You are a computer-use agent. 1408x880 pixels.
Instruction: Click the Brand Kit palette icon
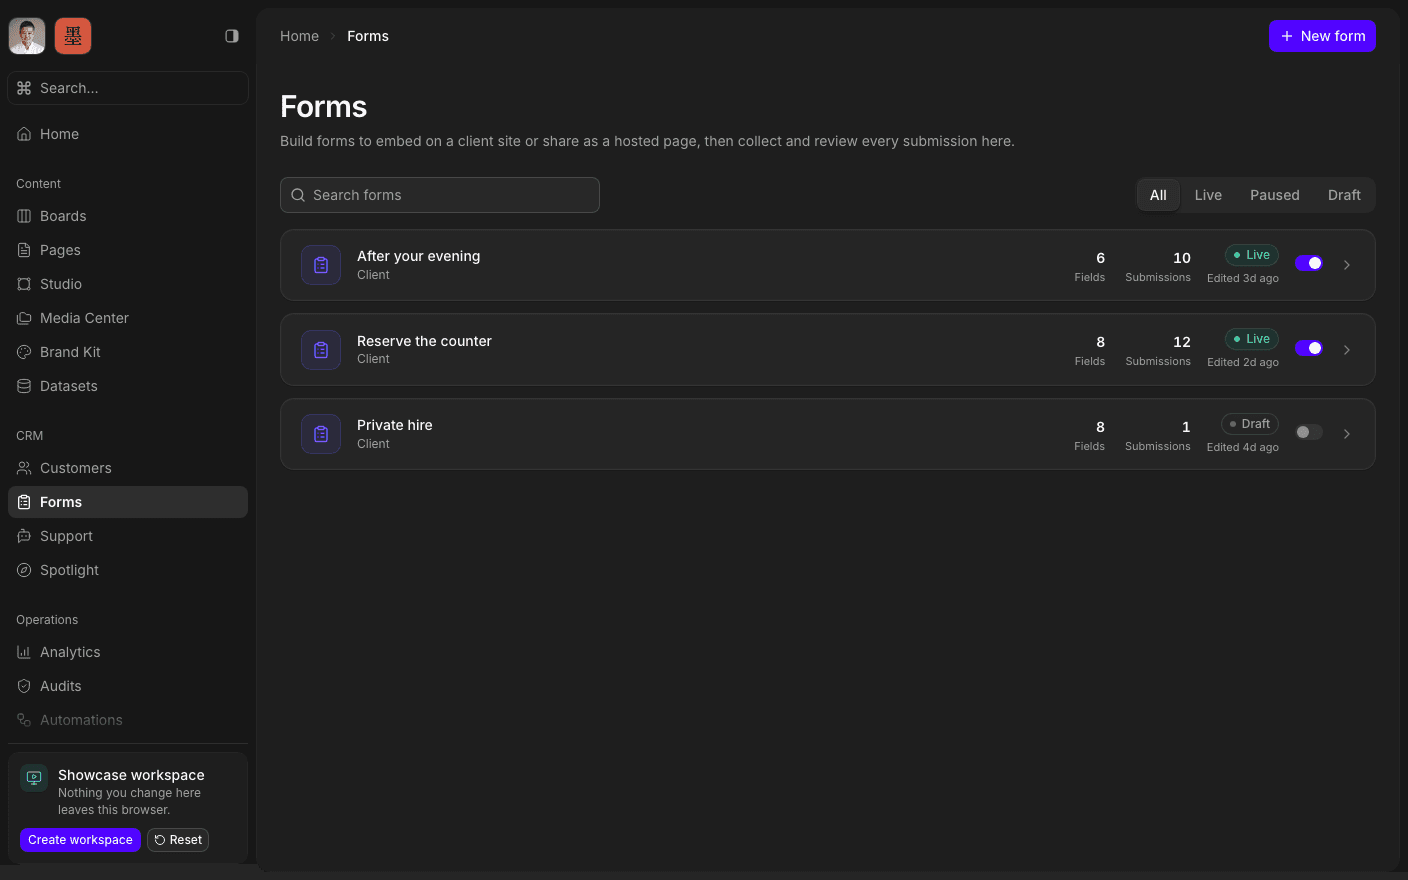pos(24,352)
